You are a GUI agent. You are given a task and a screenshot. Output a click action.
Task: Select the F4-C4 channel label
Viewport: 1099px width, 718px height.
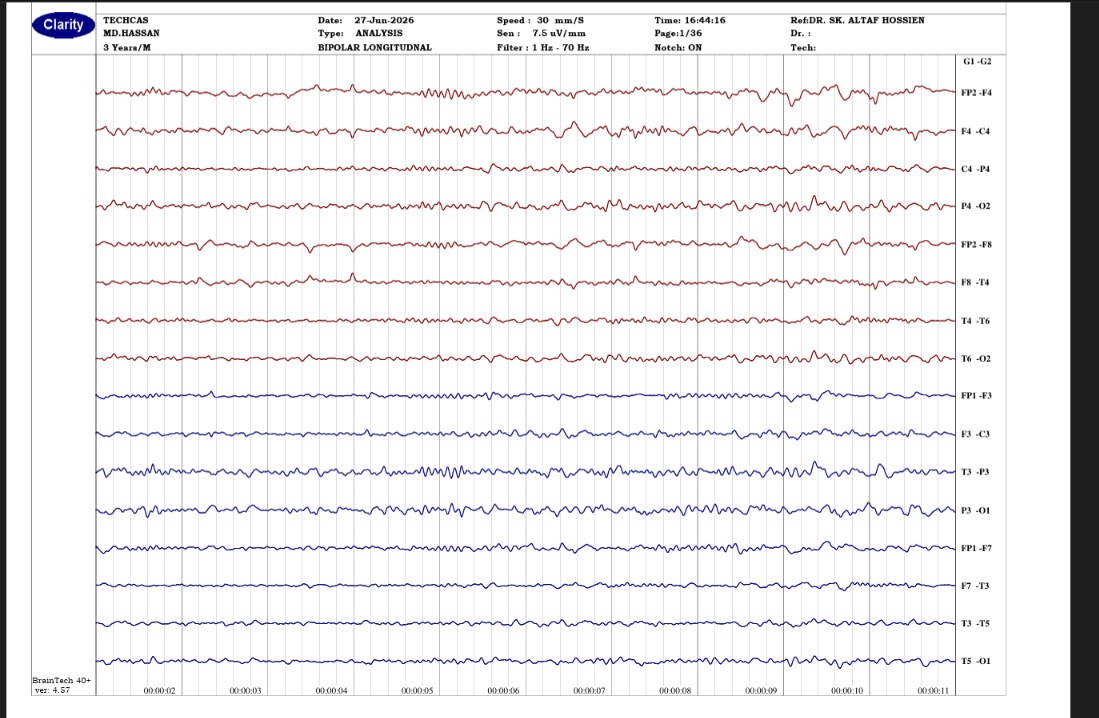tap(976, 131)
